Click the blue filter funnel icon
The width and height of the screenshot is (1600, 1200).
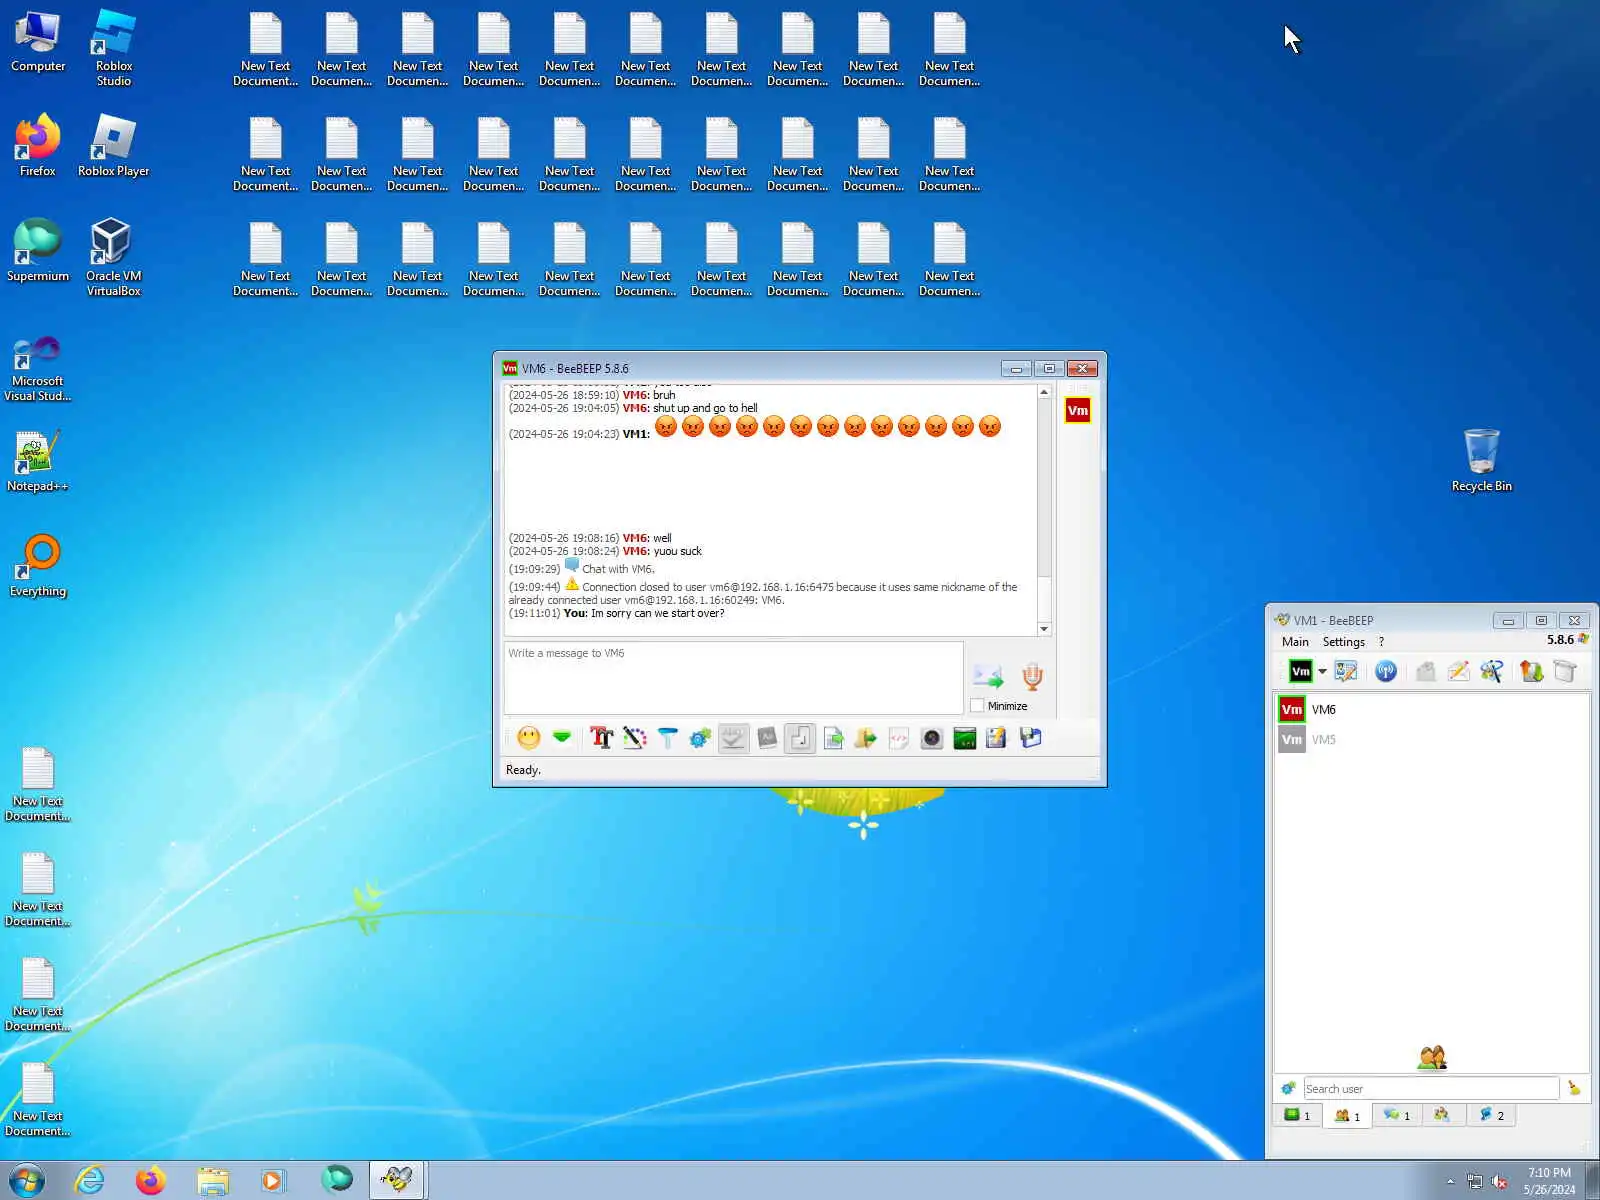tap(667, 738)
